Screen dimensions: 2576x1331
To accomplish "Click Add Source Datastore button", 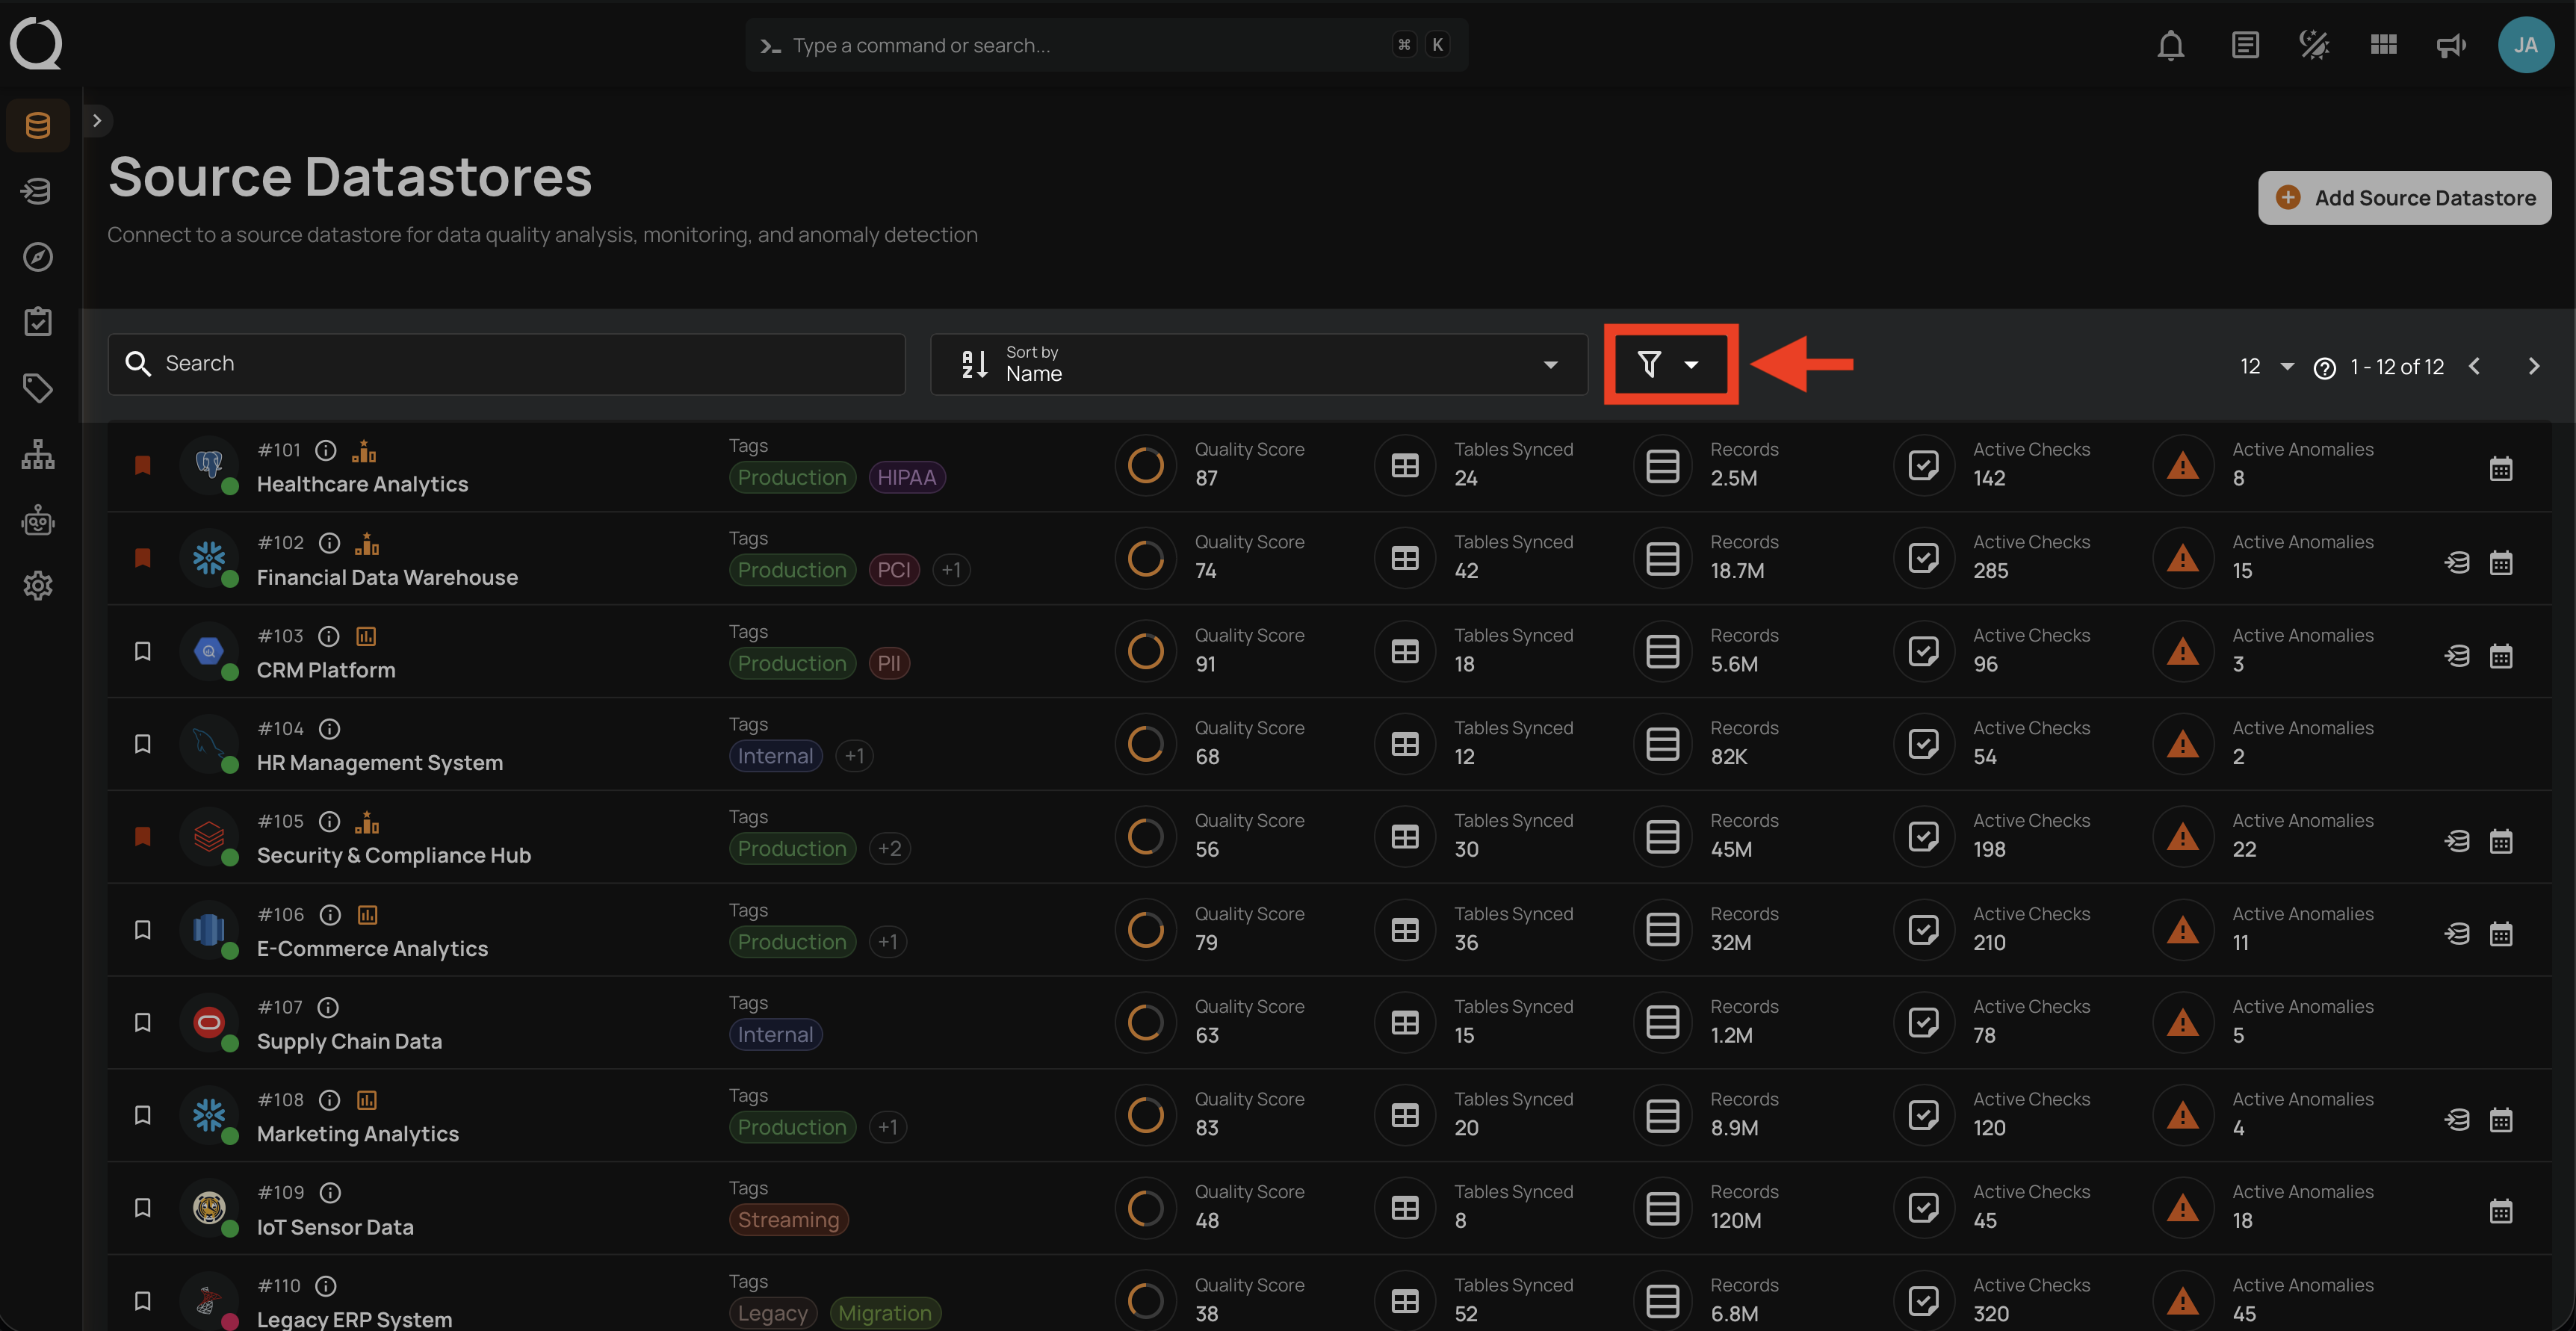I will [x=2404, y=198].
